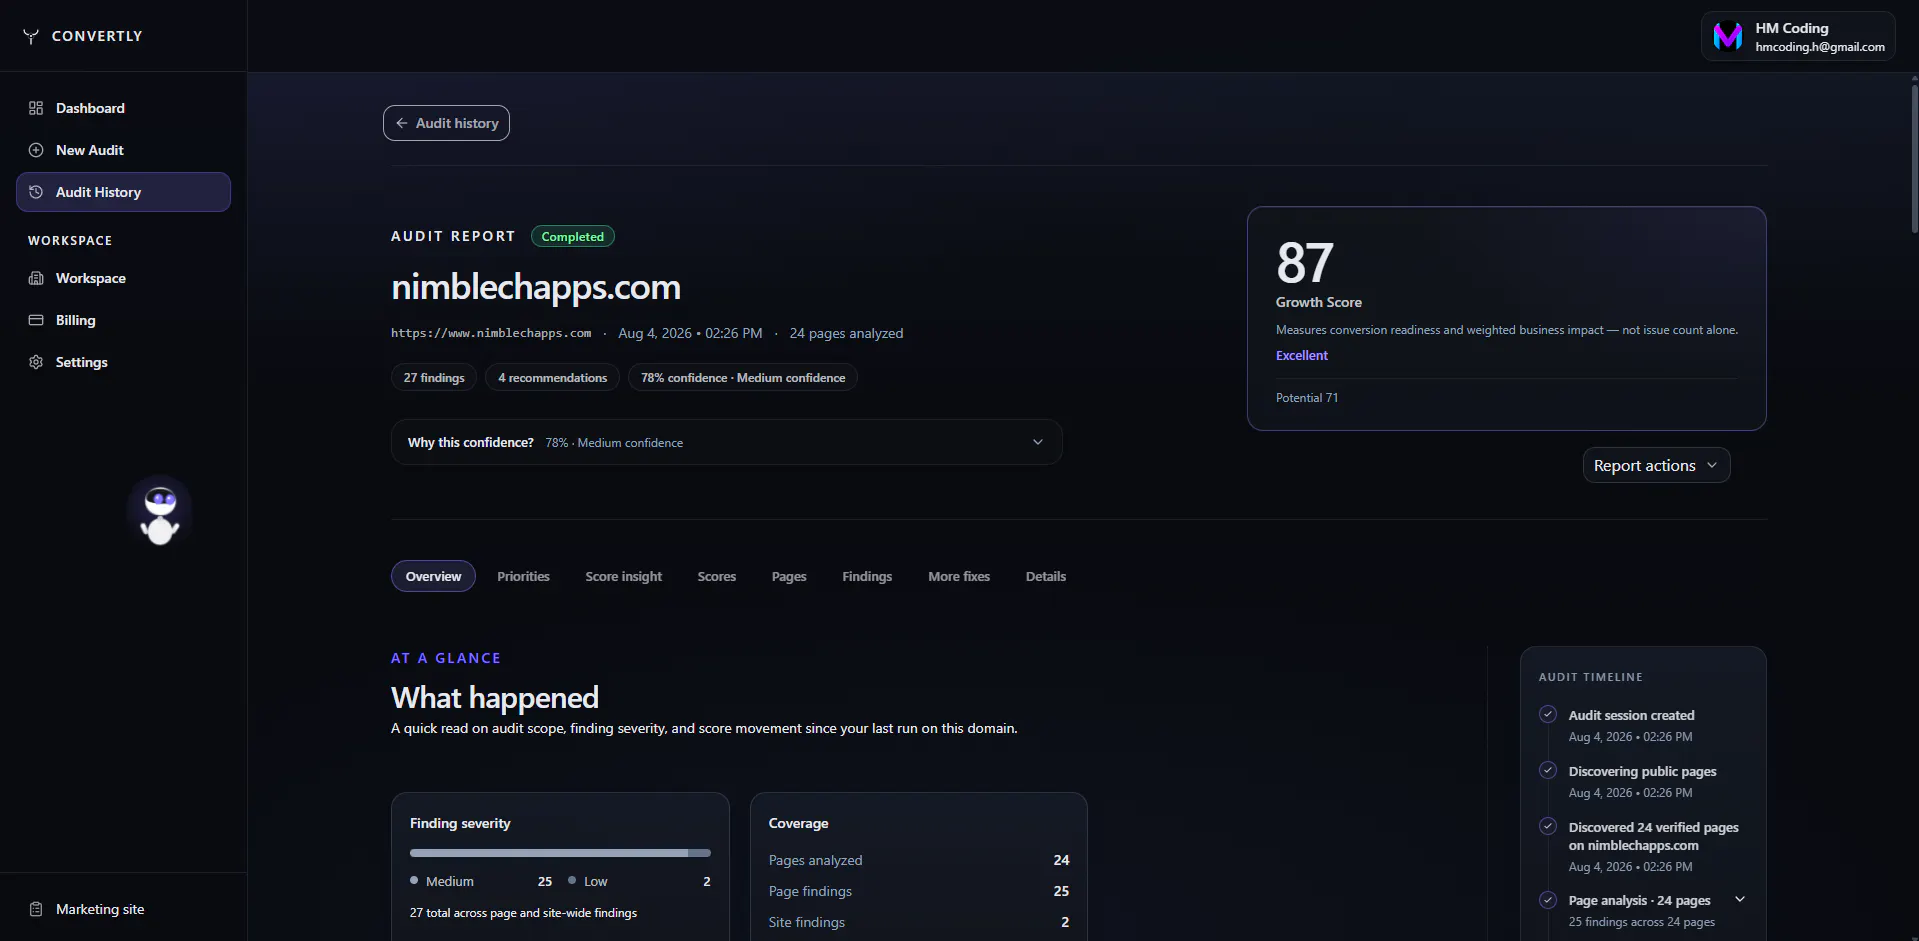The height and width of the screenshot is (941, 1919).
Task: Click the What happened heading
Action: [x=495, y=697]
